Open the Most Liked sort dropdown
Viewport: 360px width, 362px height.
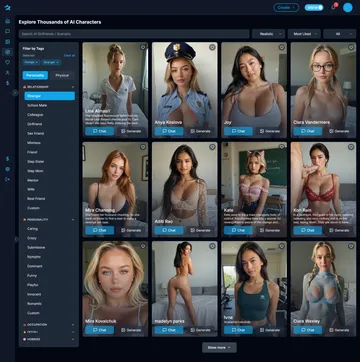pos(304,34)
